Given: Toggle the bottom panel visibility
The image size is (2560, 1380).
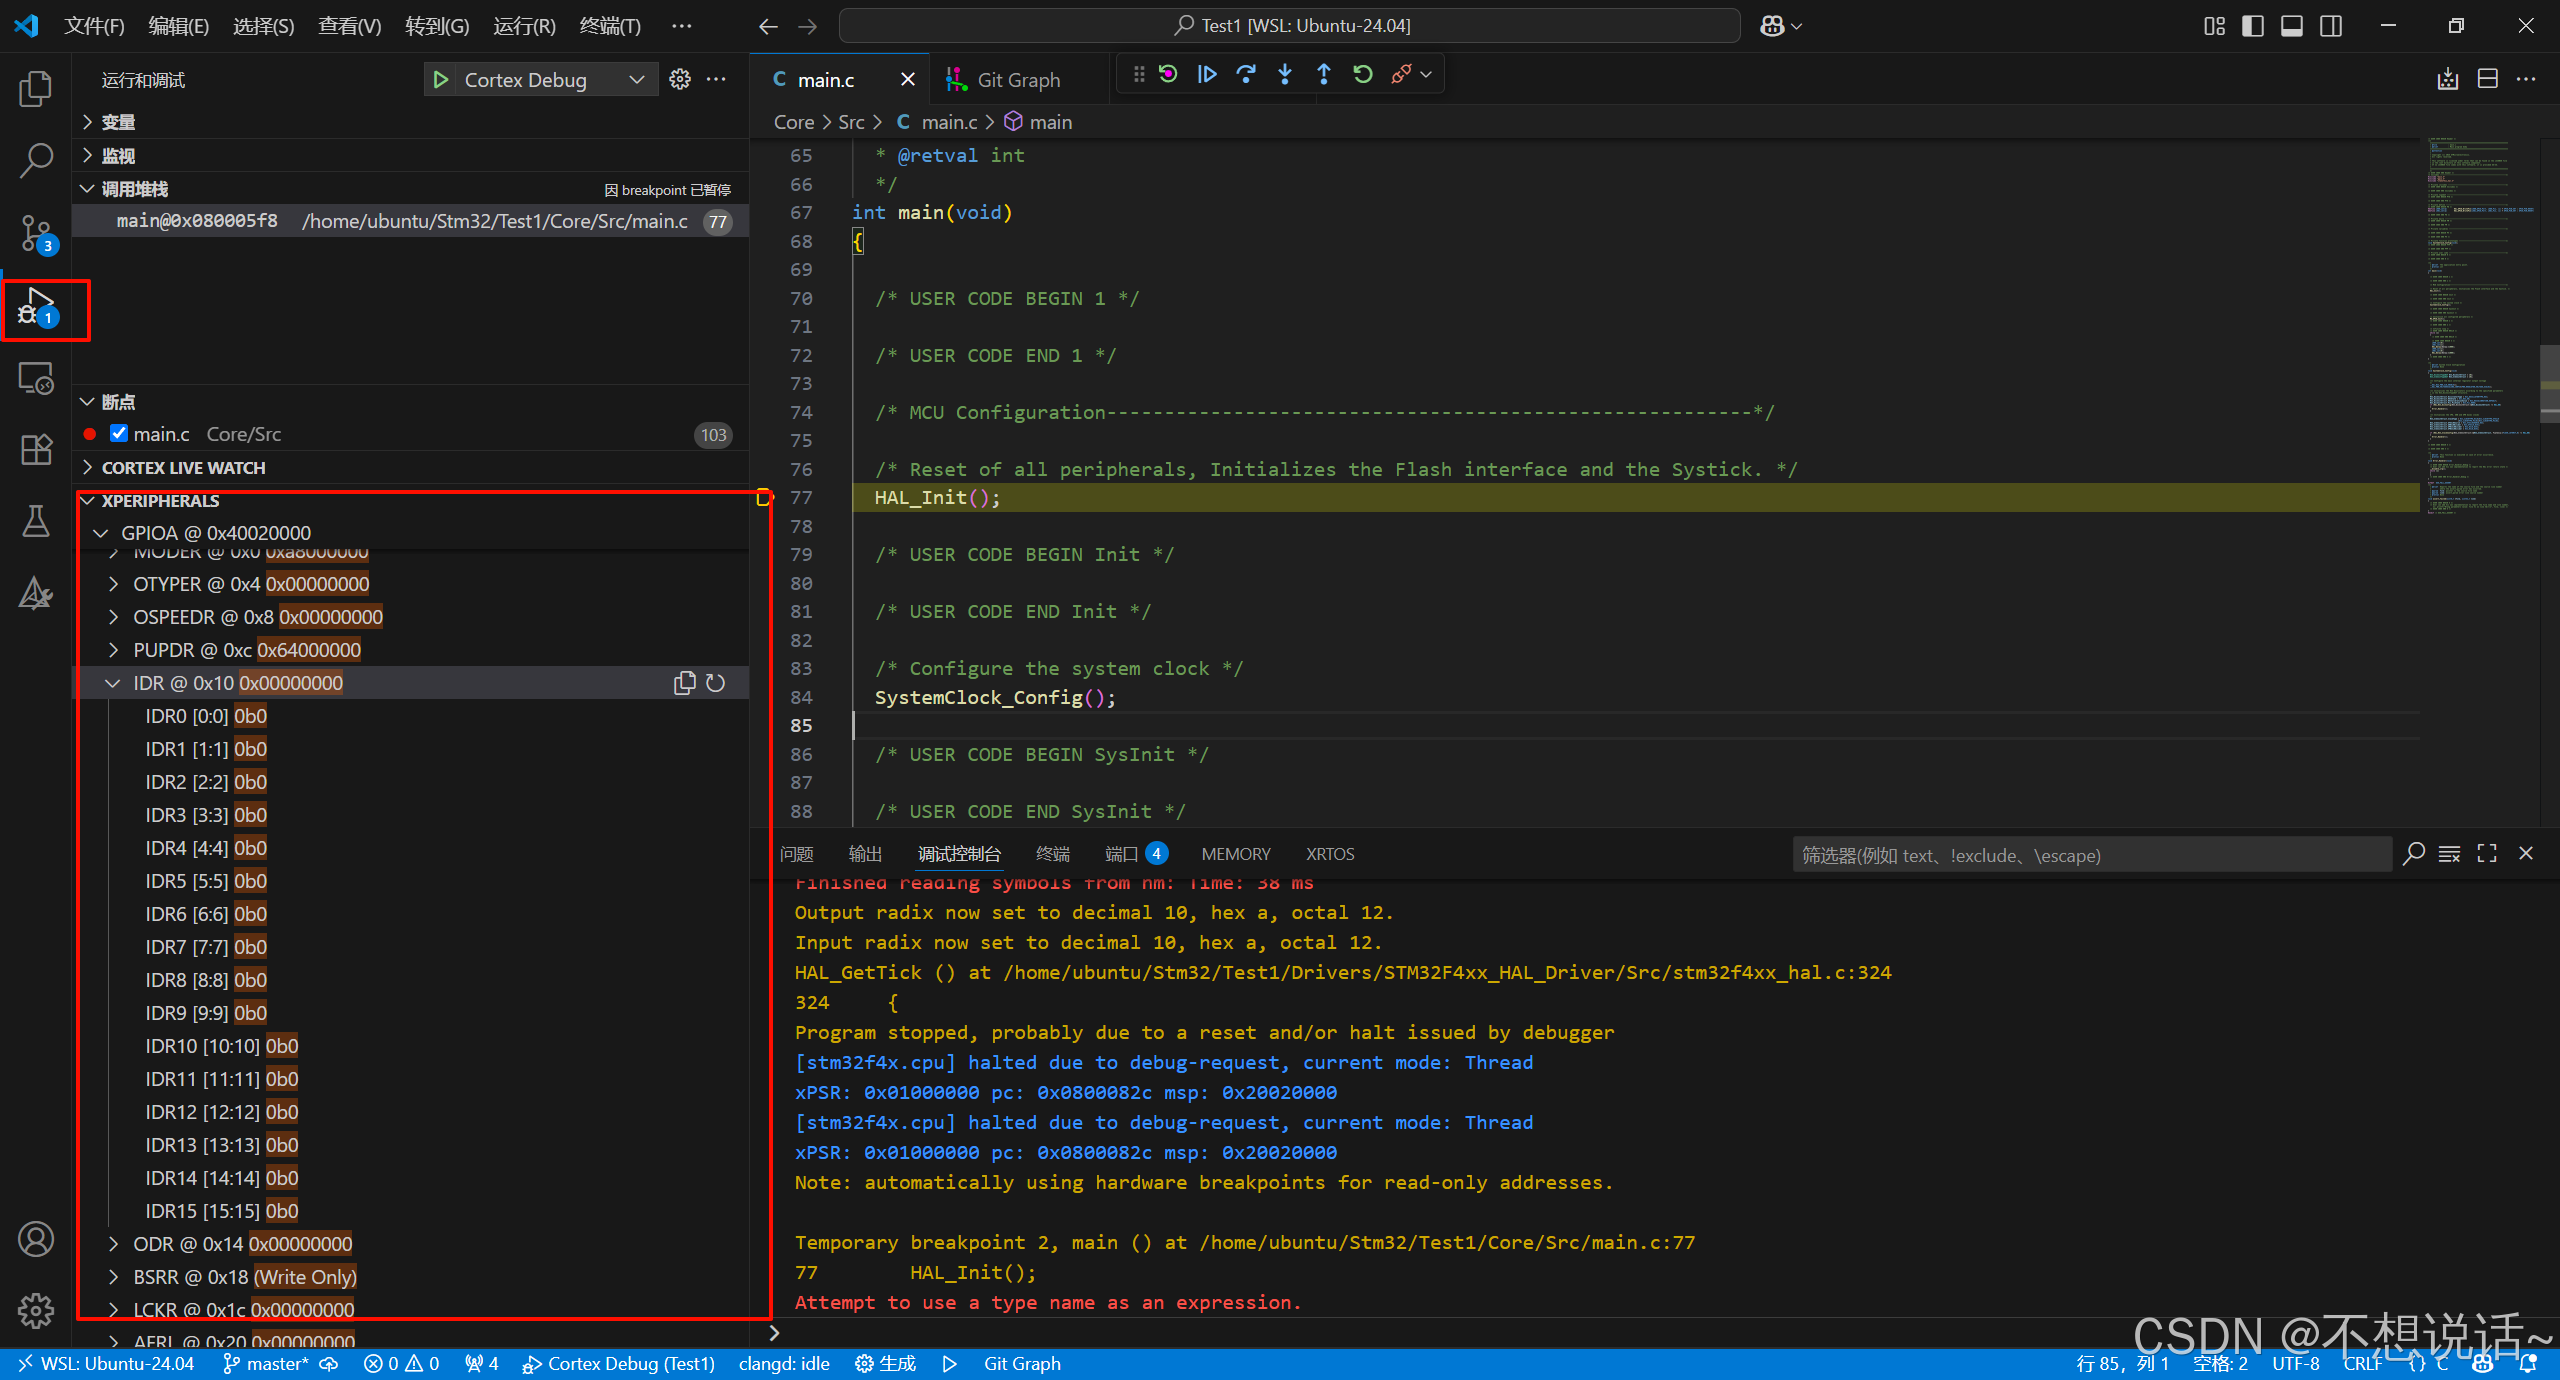Looking at the screenshot, I should tap(2291, 25).
